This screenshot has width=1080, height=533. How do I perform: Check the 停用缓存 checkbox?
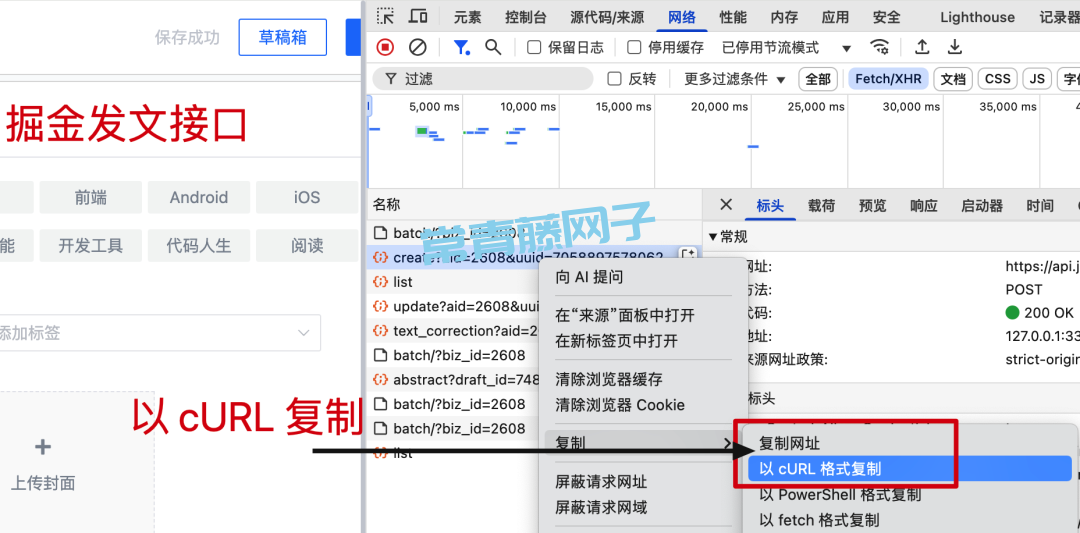point(635,48)
